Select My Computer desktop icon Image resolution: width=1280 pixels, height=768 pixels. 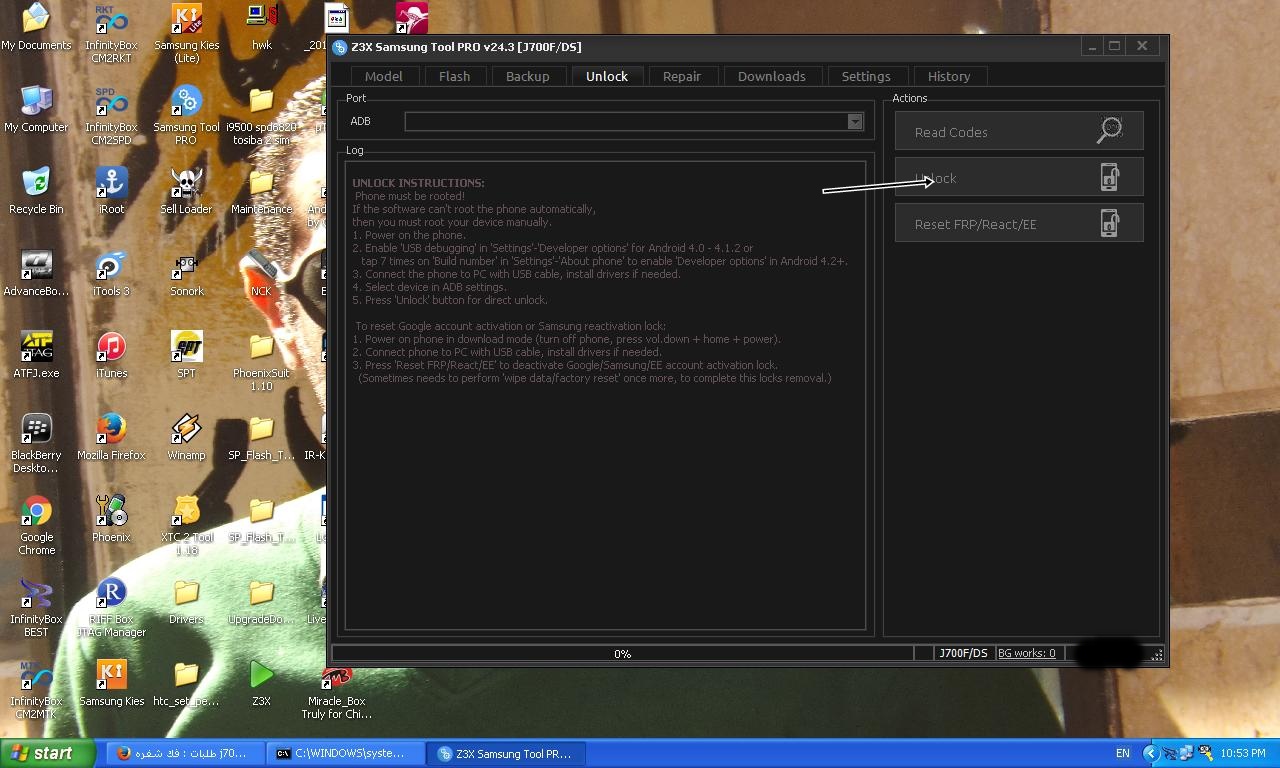(x=36, y=110)
